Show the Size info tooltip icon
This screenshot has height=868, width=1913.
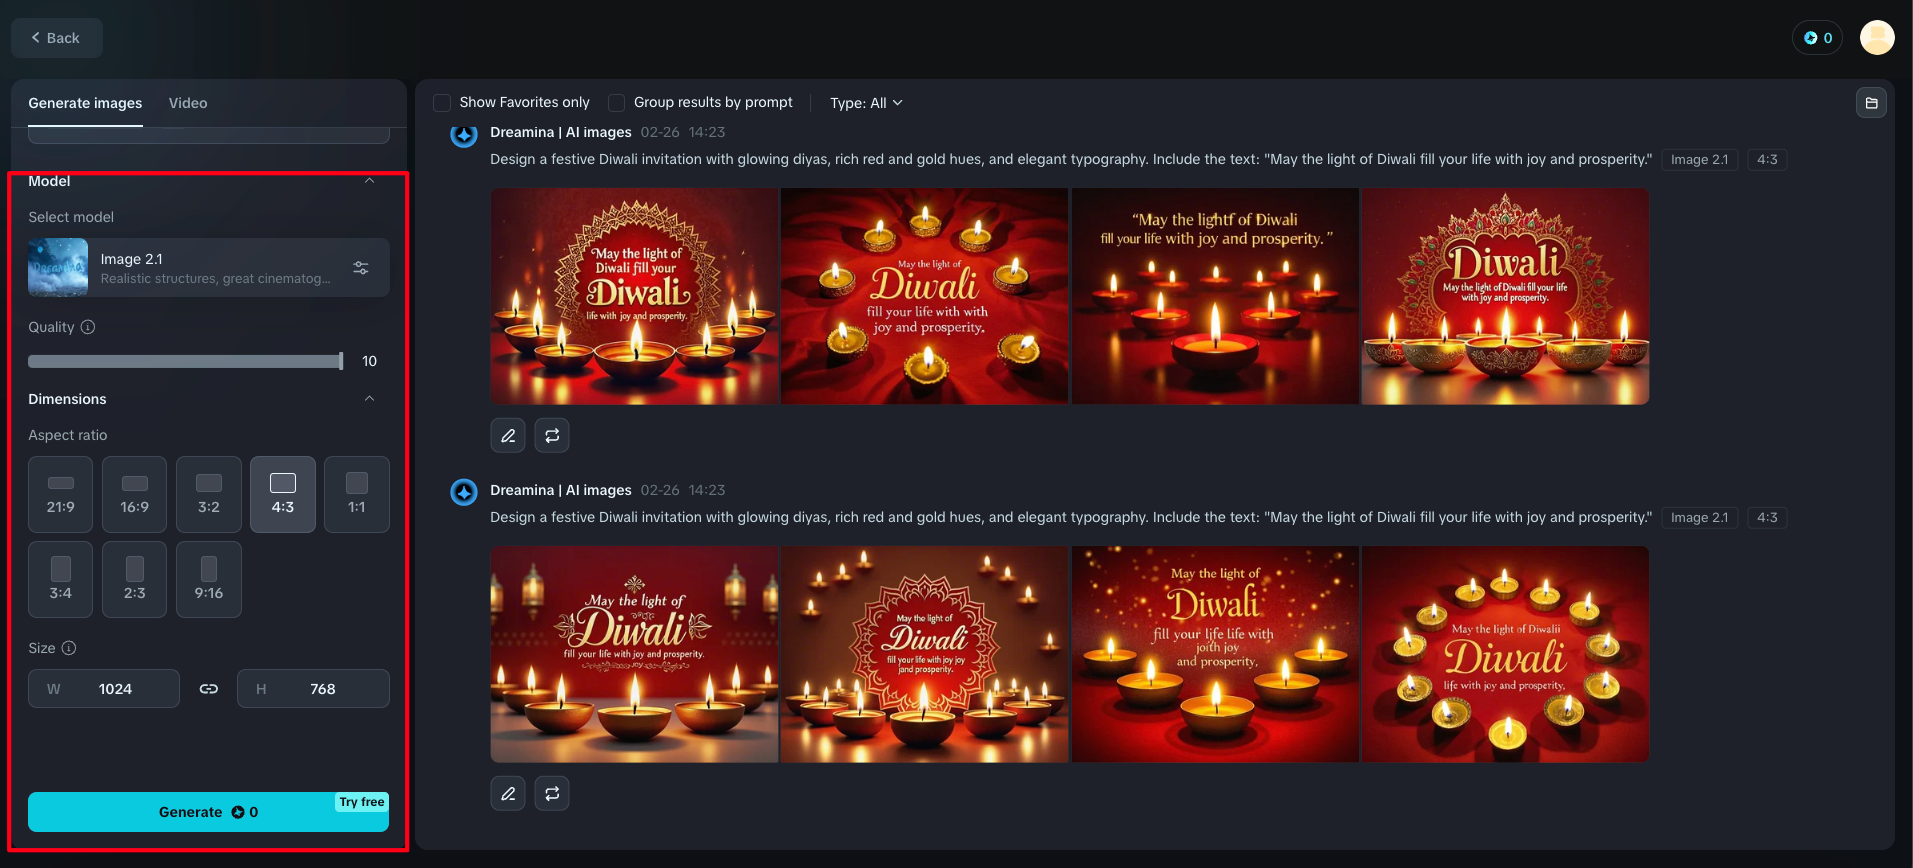[69, 648]
